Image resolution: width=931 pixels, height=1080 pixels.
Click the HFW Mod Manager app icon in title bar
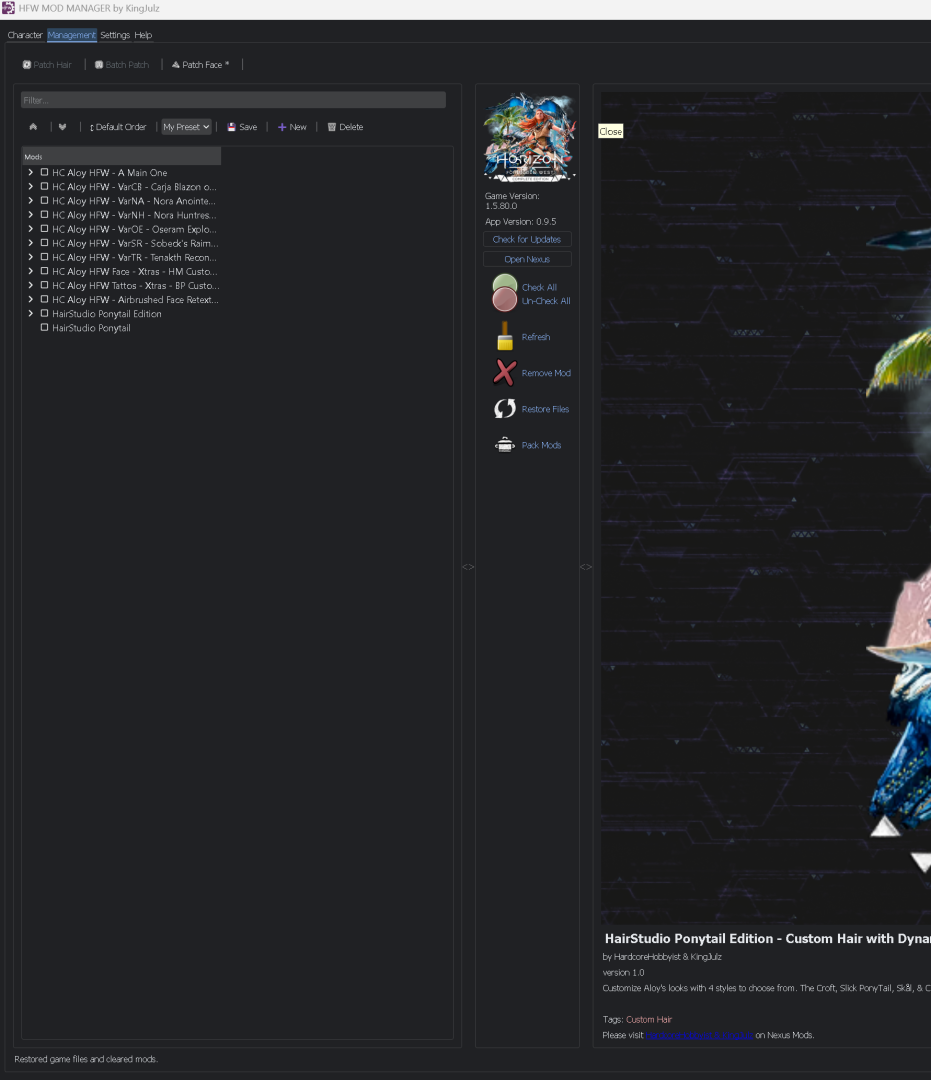8,8
